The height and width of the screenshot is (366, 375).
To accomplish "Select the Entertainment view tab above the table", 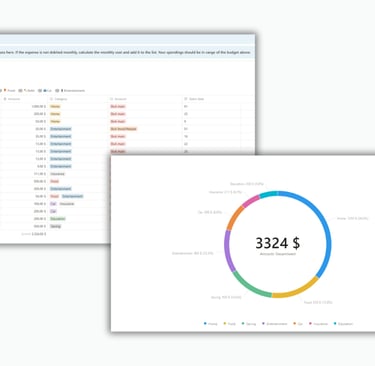I will tap(72, 90).
